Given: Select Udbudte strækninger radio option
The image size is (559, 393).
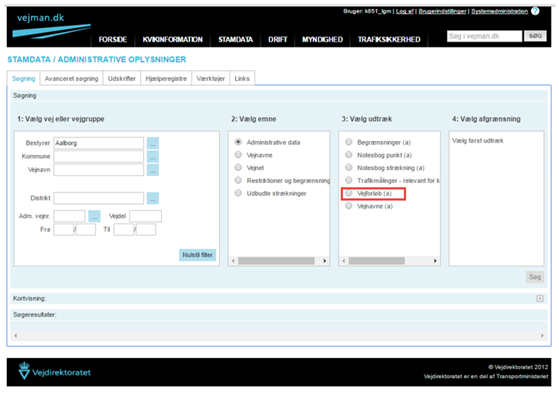Looking at the screenshot, I should click(238, 193).
